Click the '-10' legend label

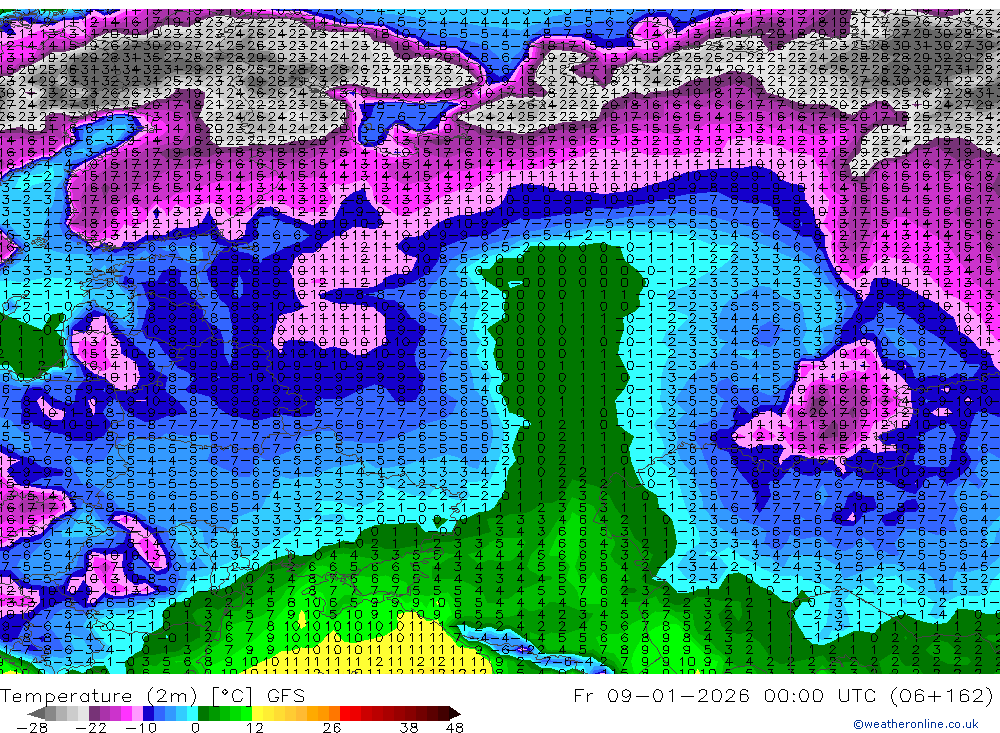click(x=141, y=727)
